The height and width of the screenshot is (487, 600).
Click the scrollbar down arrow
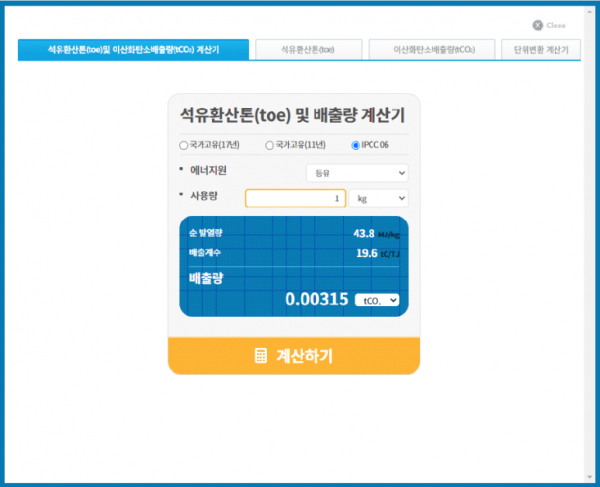coord(590,474)
